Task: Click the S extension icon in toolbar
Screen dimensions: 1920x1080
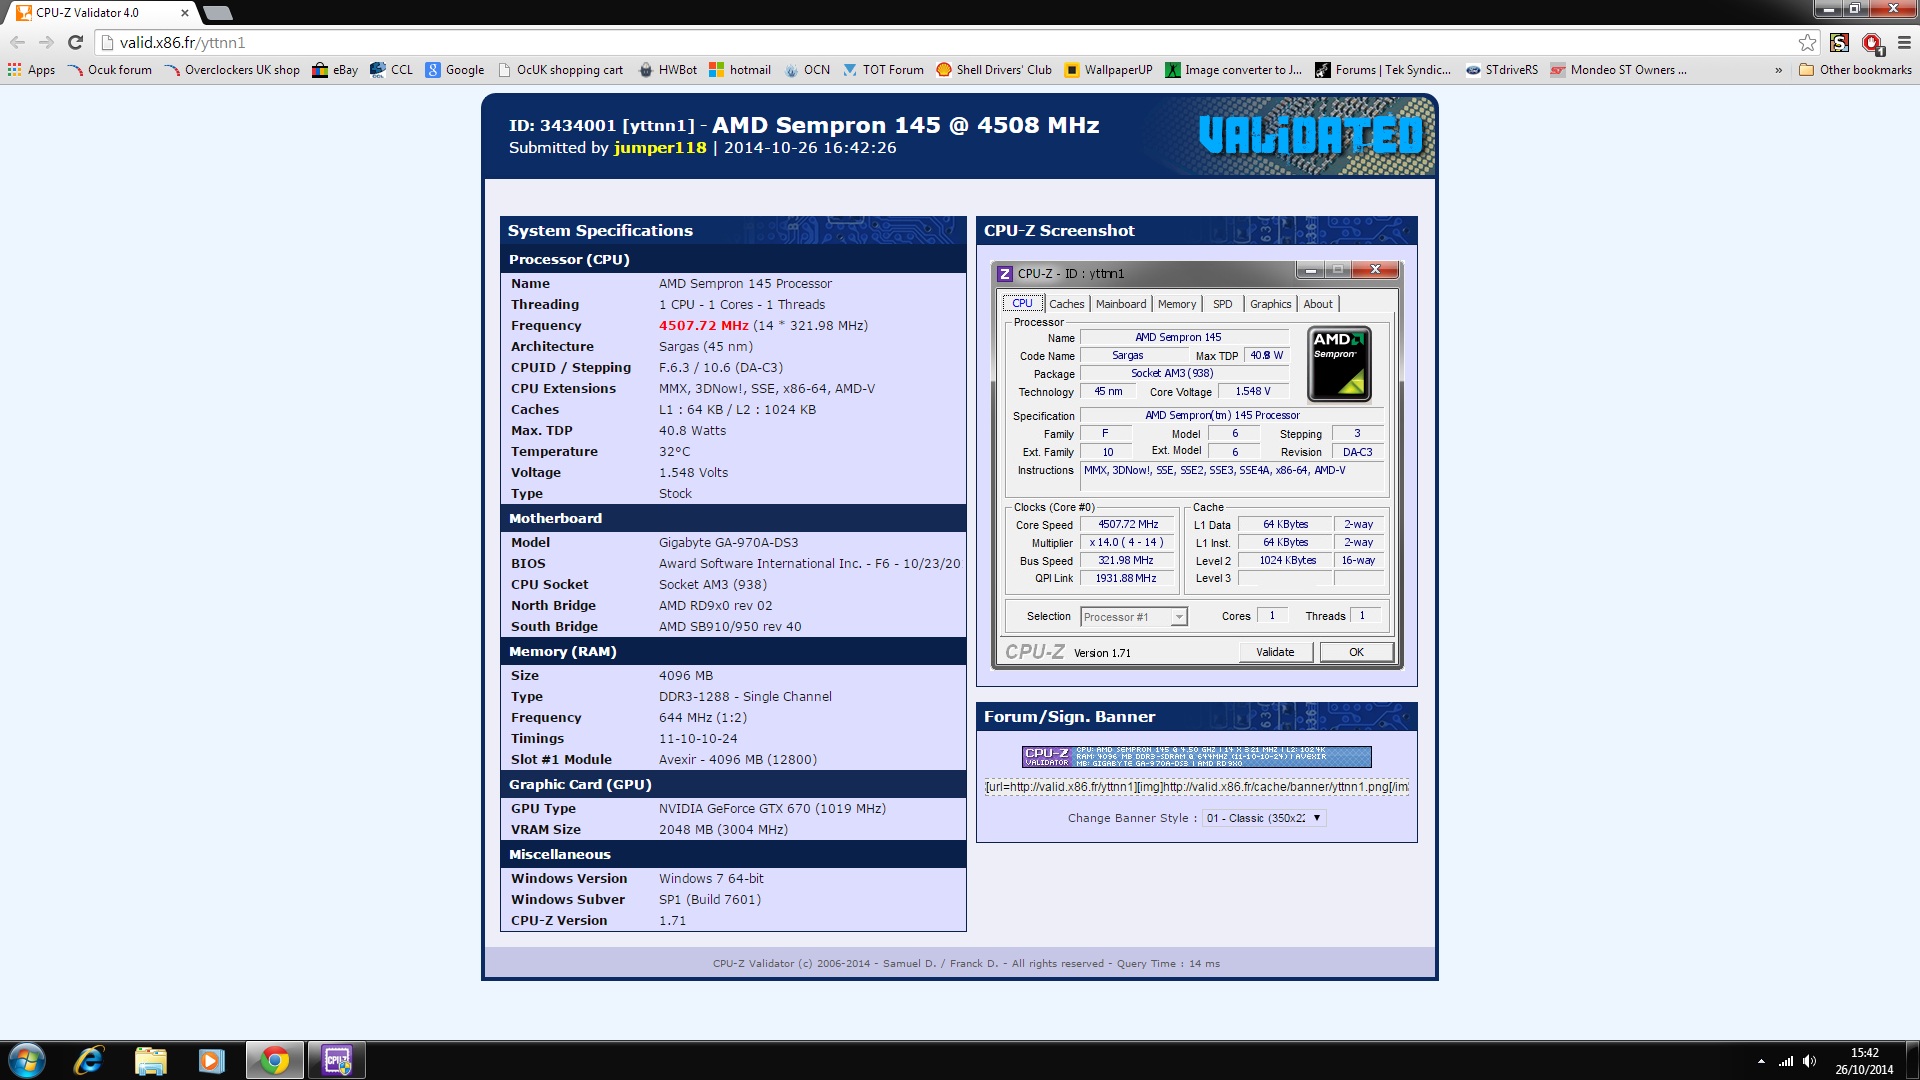Action: [1839, 42]
